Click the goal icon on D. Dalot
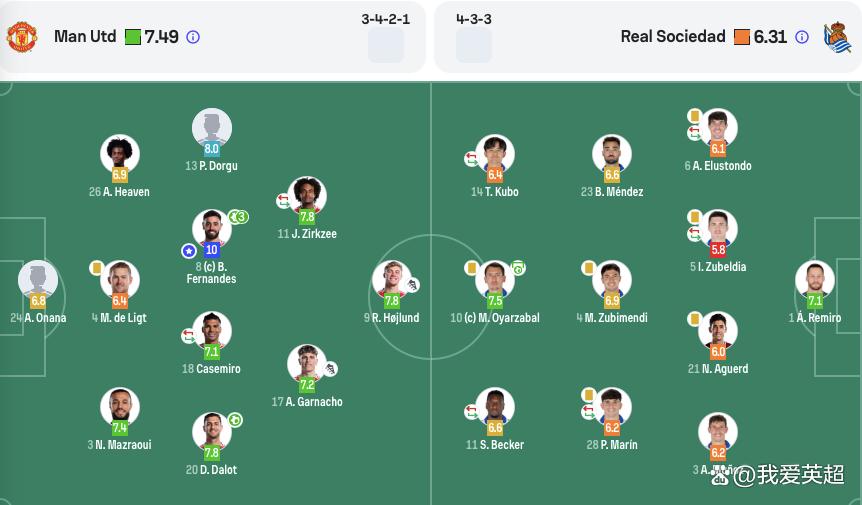This screenshot has height=505, width=862. point(235,420)
